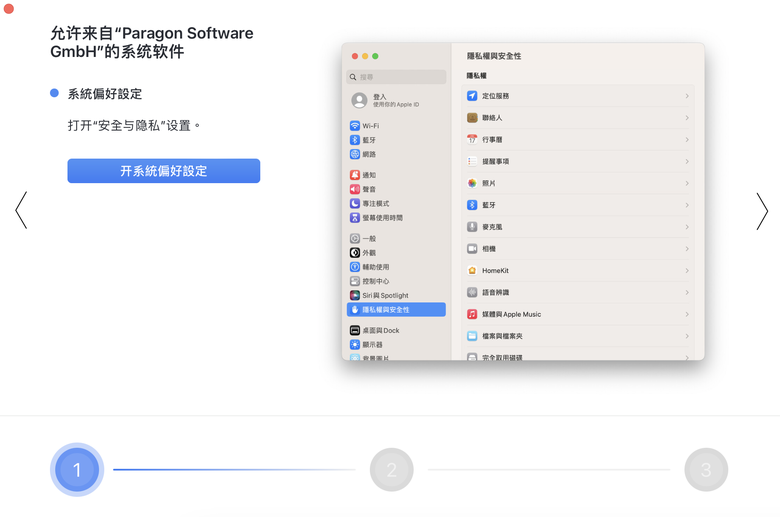
Task: Click 聯絡人 contacts icon in illustration list
Action: click(x=472, y=117)
